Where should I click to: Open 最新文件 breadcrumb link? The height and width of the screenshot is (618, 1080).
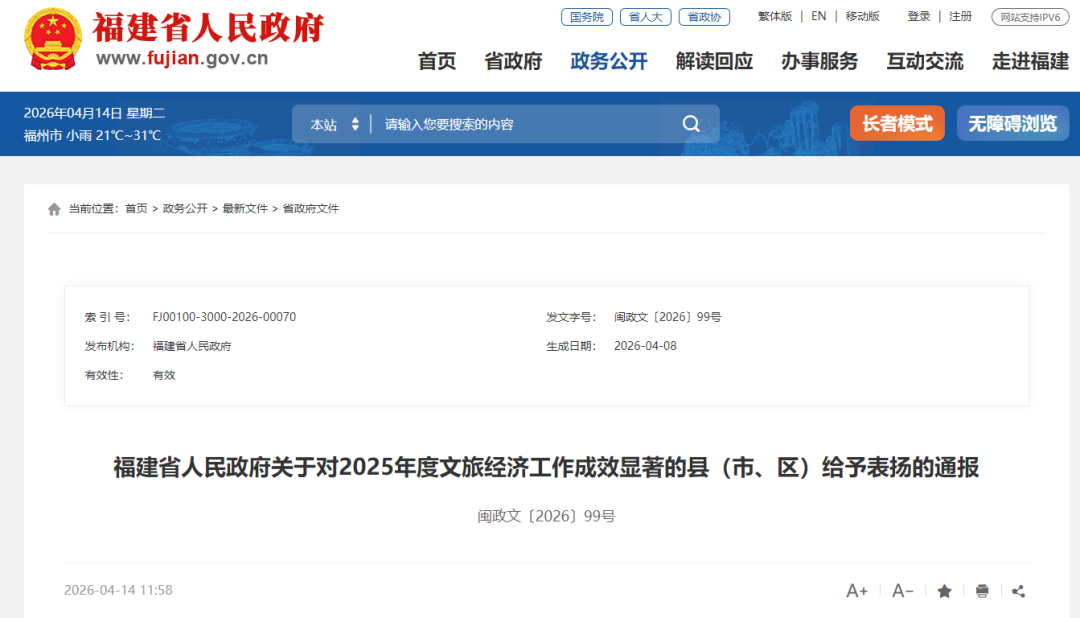[245, 209]
